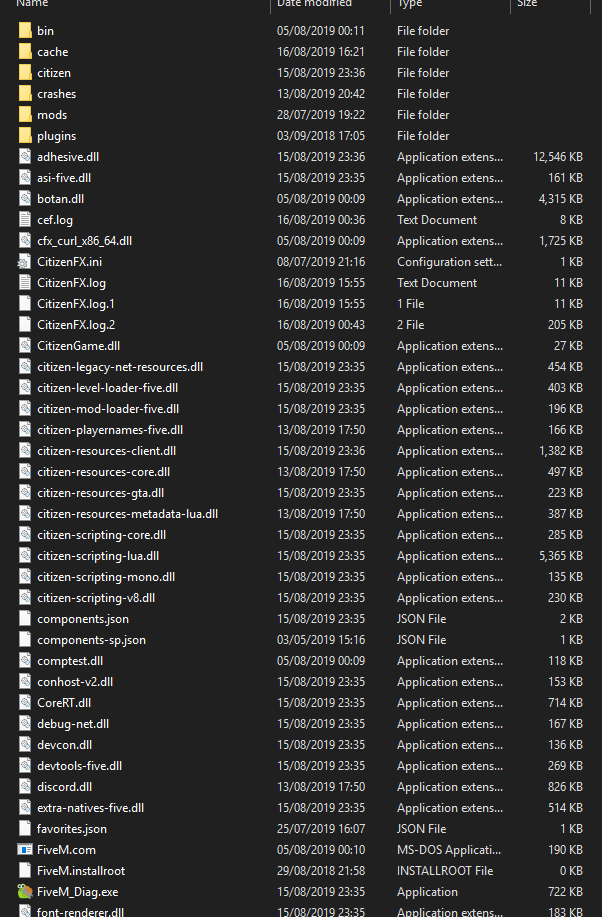Image resolution: width=602 pixels, height=917 pixels.
Task: Click the CitizenFX.log.1 blank file icon
Action: 25,304
